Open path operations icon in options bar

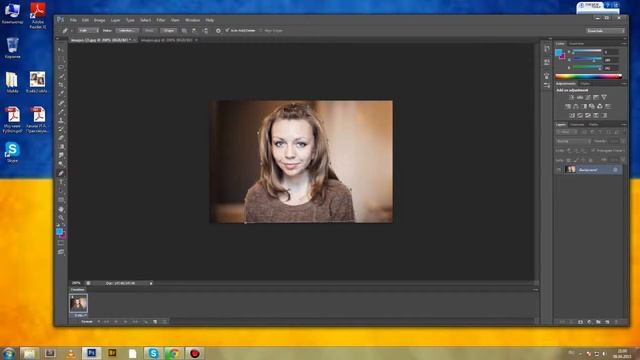point(184,31)
